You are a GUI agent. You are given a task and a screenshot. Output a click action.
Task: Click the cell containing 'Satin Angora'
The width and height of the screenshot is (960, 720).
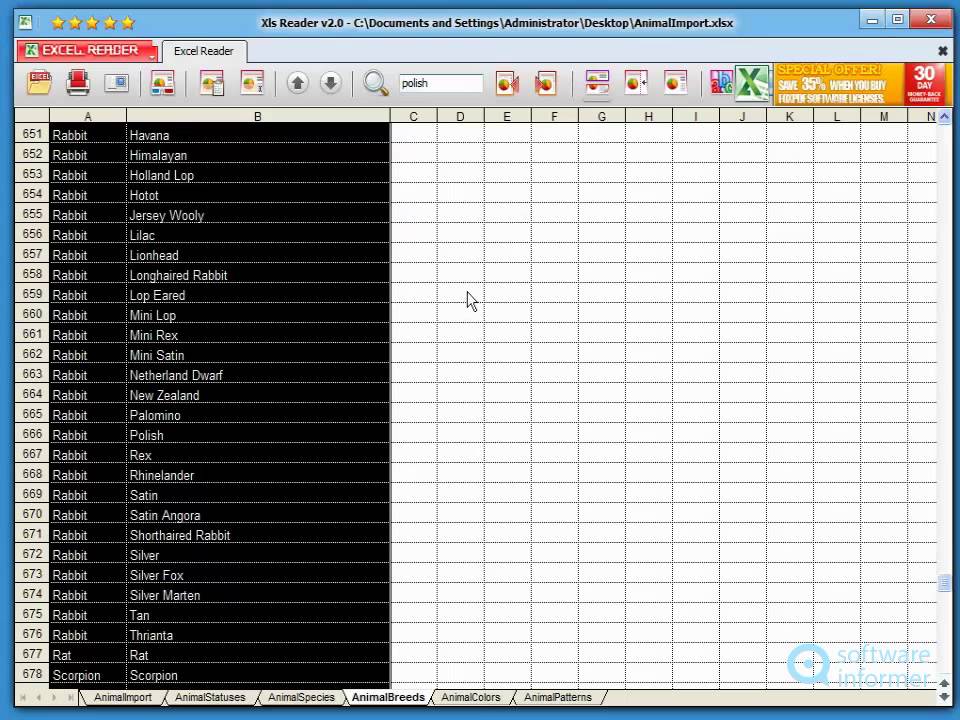pyautogui.click(x=258, y=515)
